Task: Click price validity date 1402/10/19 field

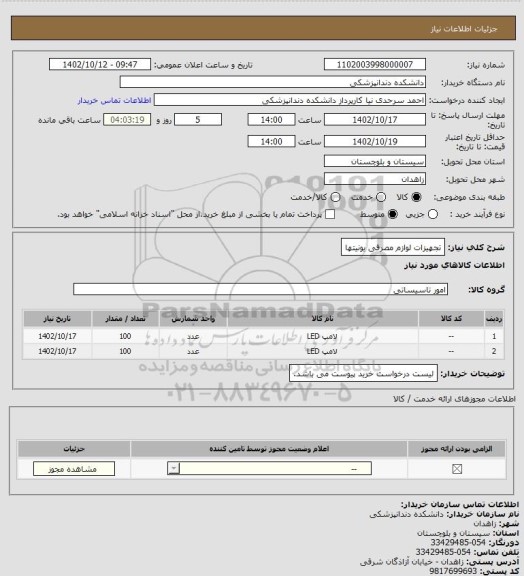Action: (x=375, y=141)
